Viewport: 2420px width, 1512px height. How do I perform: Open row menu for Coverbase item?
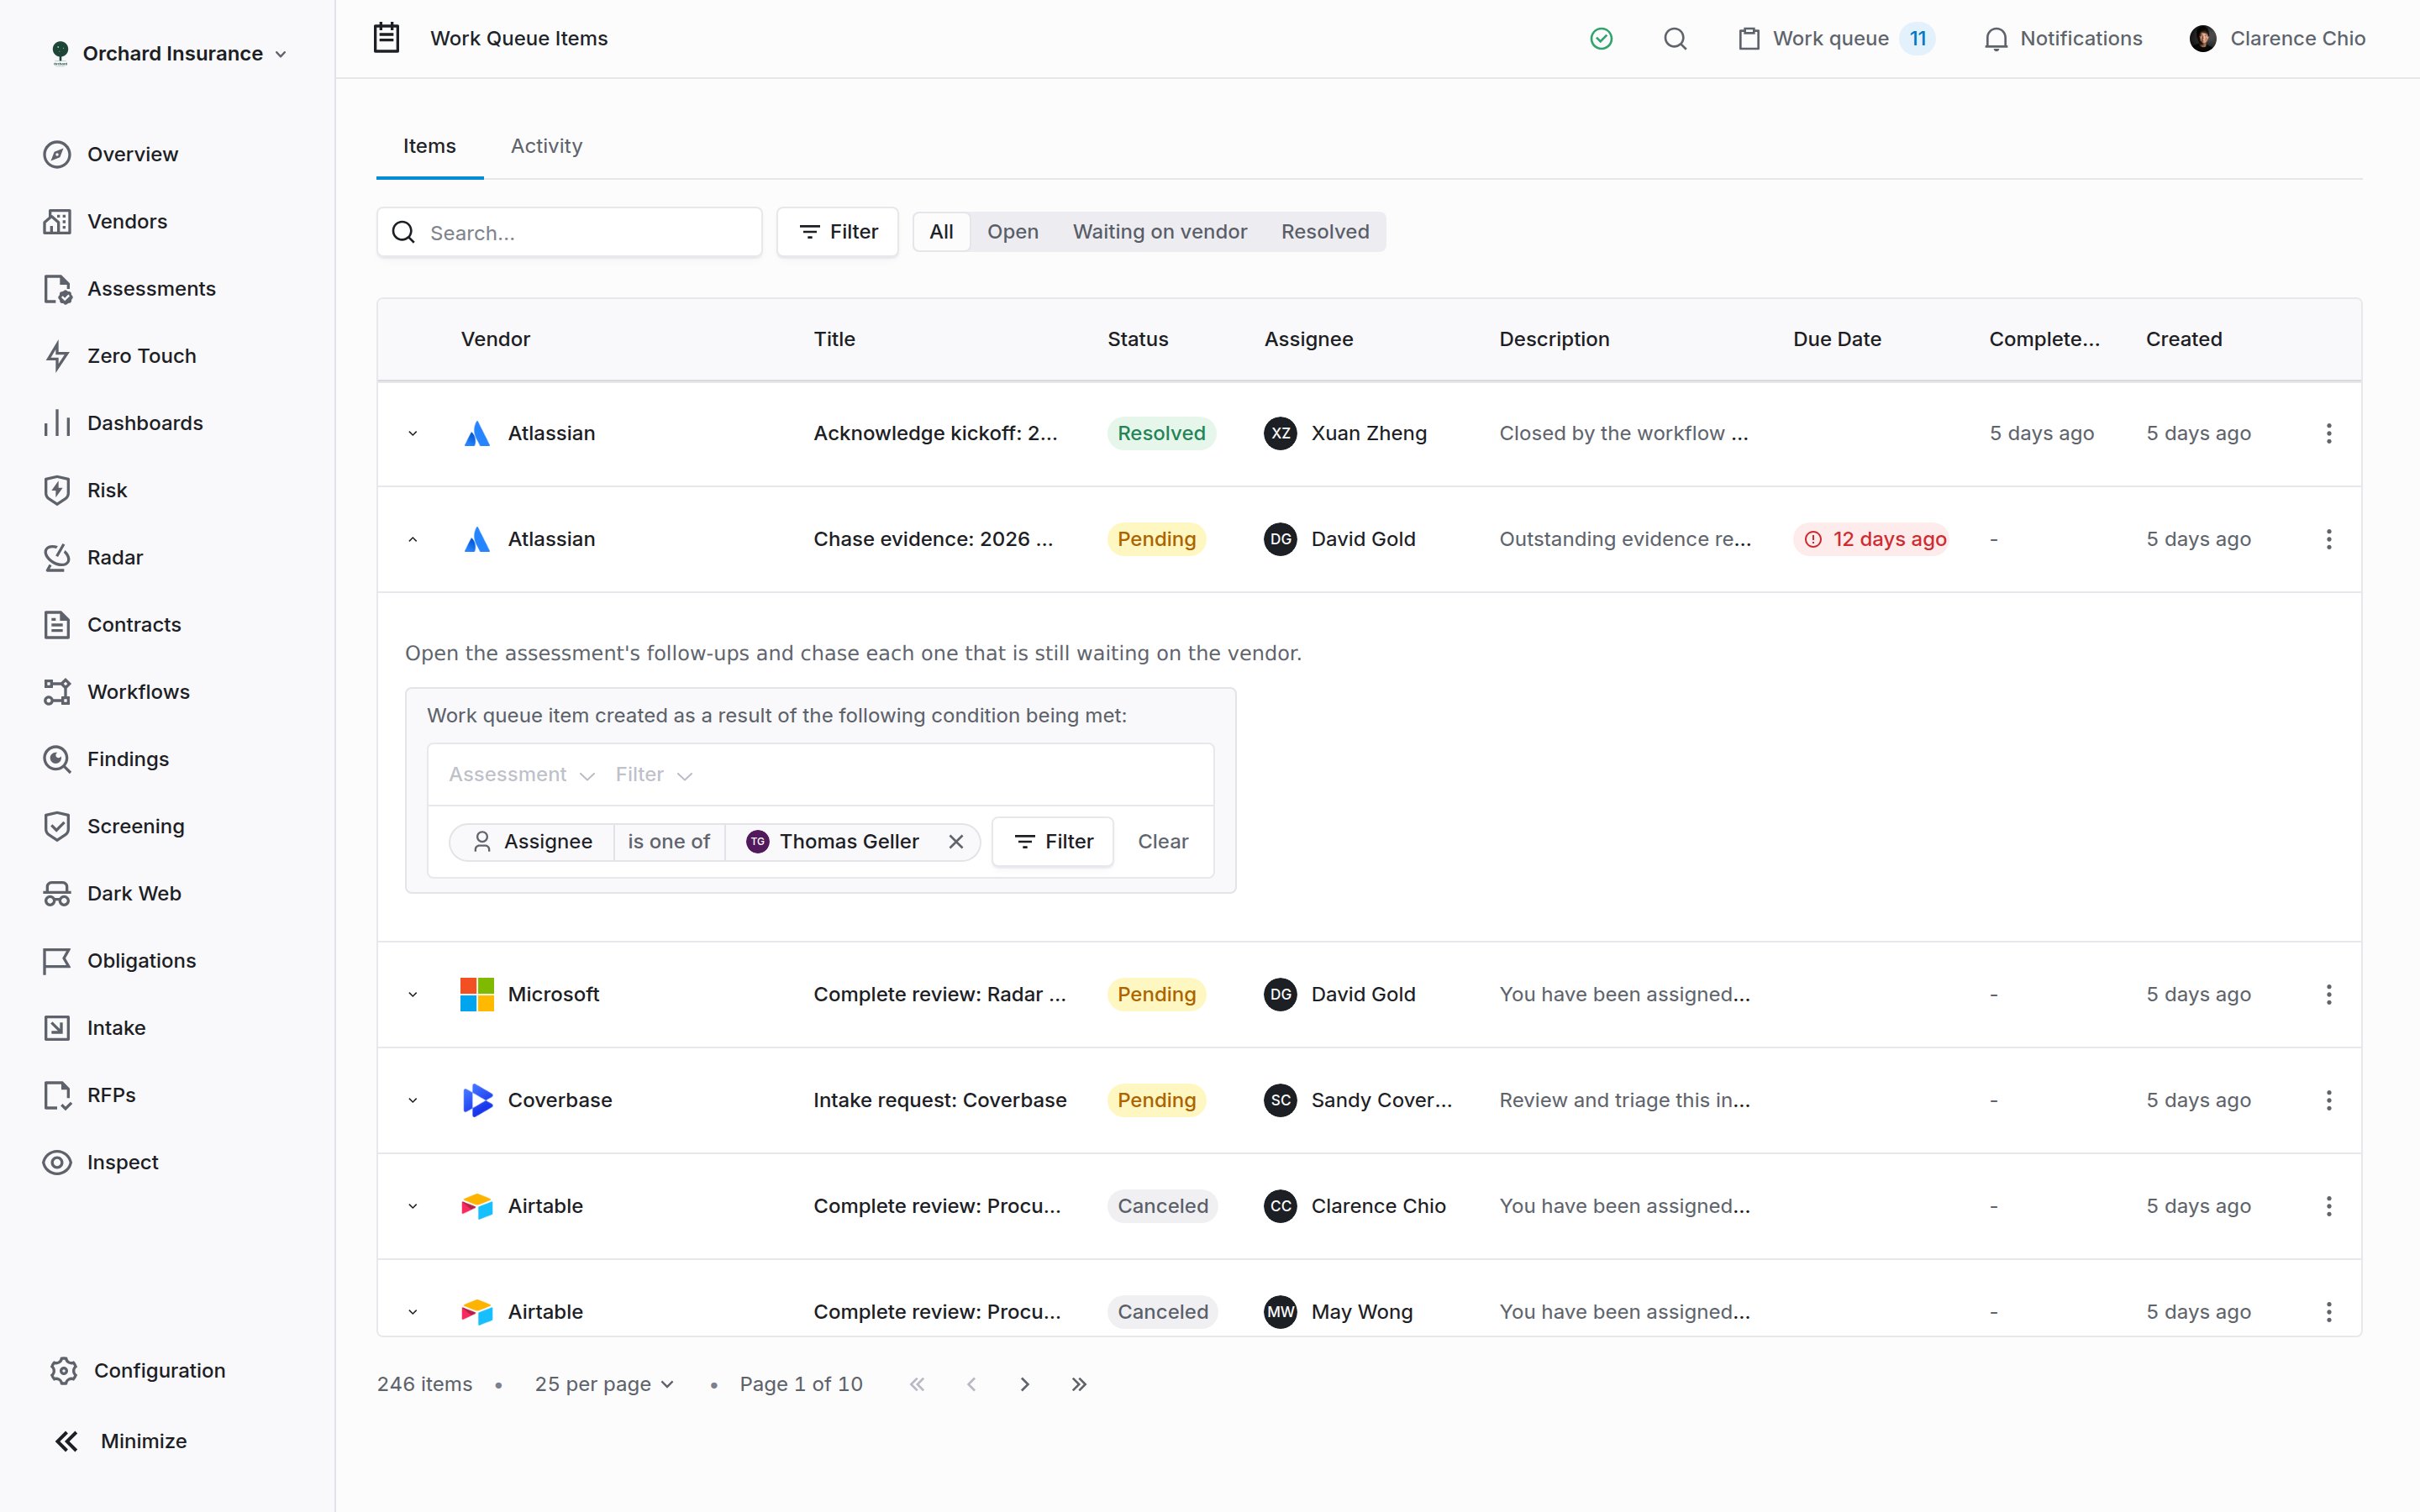pyautogui.click(x=2329, y=1100)
